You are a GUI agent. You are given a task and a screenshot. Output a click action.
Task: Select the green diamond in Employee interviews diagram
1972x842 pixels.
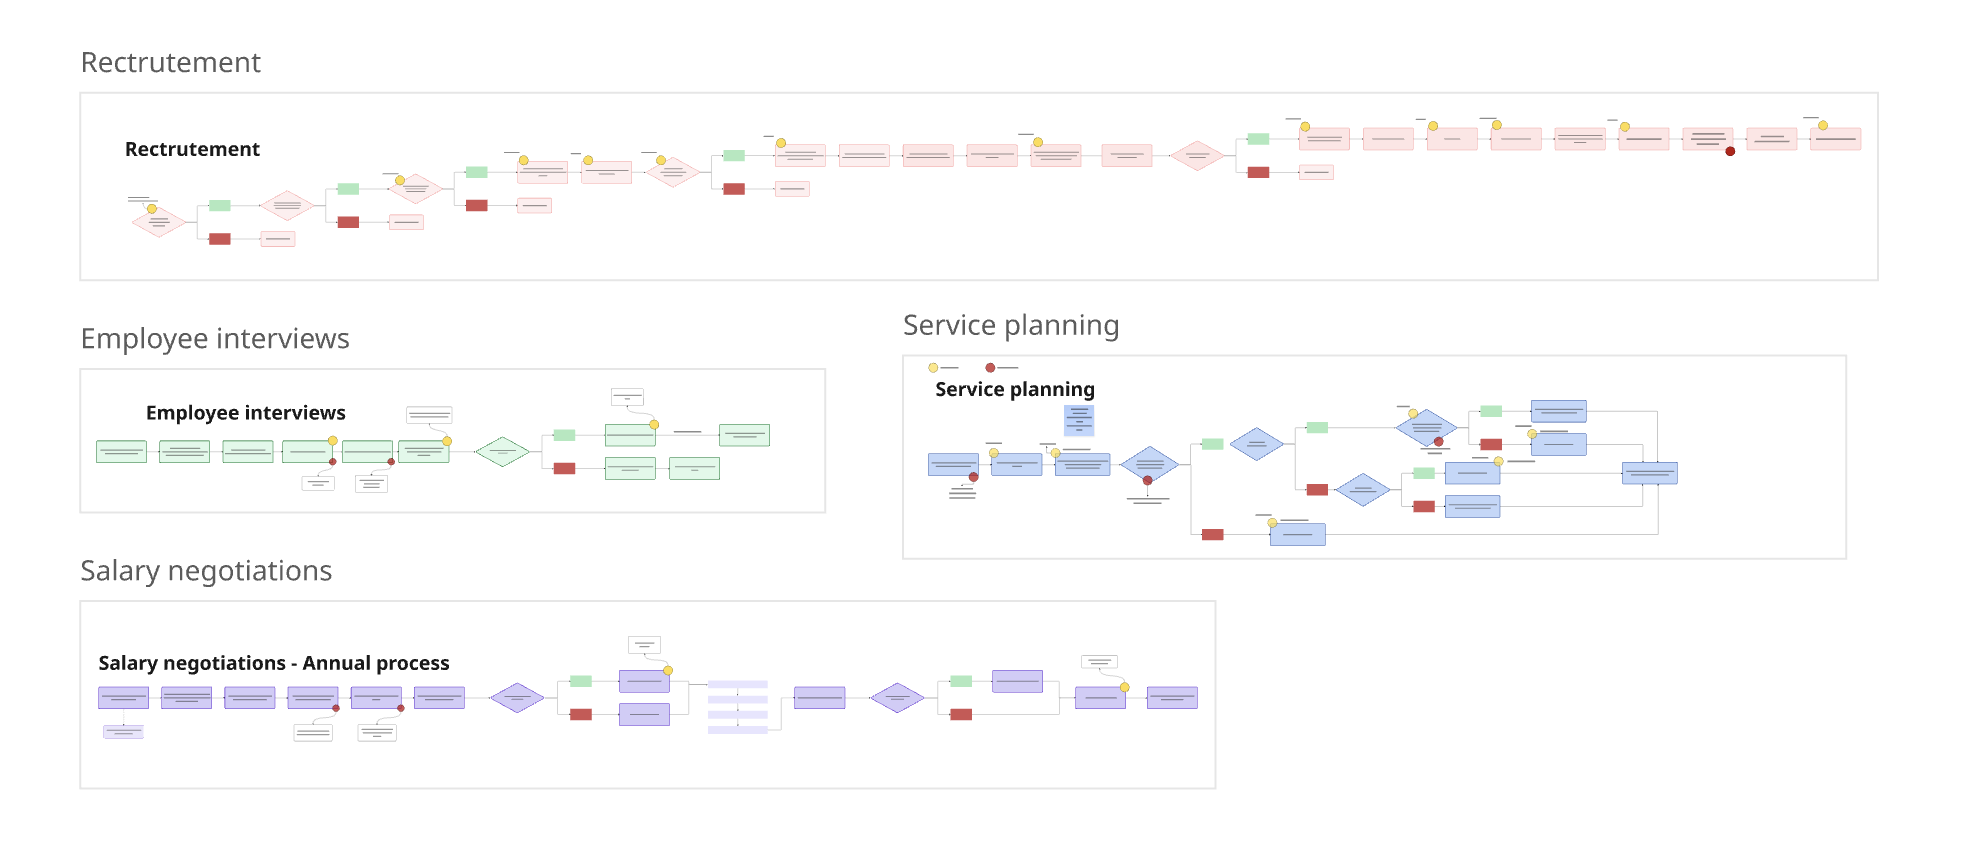coord(502,452)
